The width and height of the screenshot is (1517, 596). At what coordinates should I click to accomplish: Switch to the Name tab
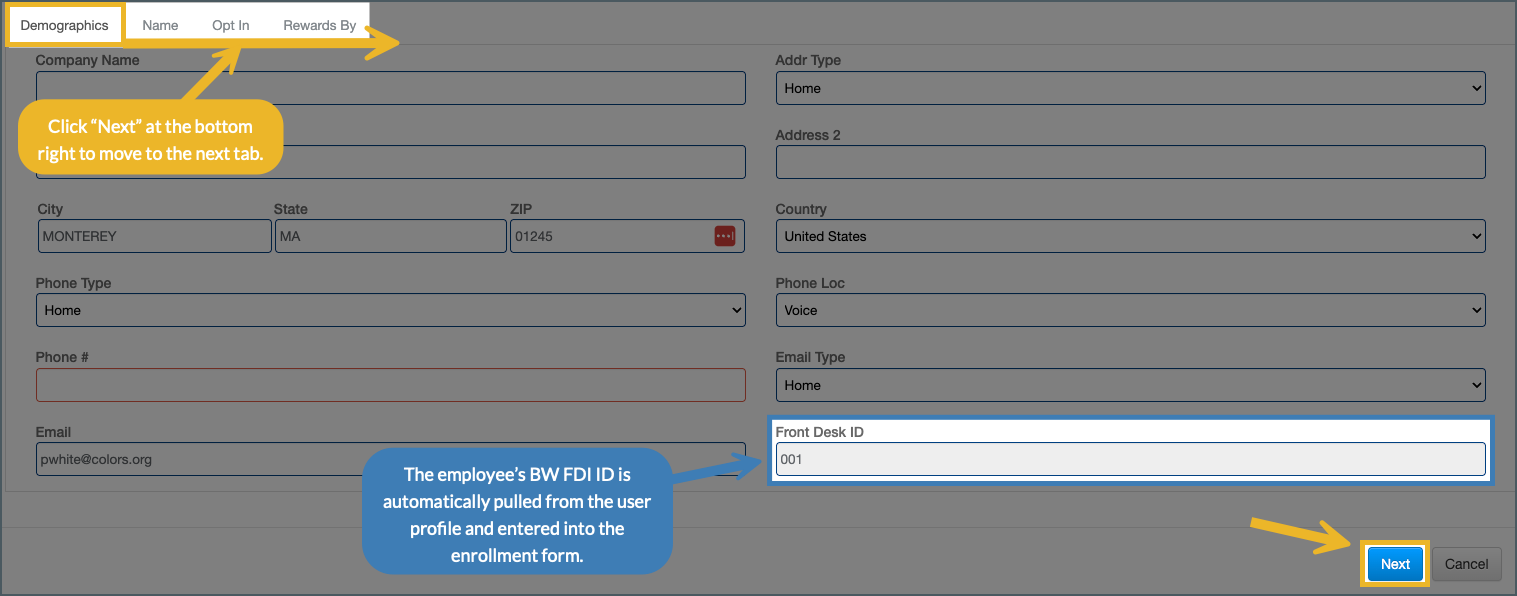160,25
